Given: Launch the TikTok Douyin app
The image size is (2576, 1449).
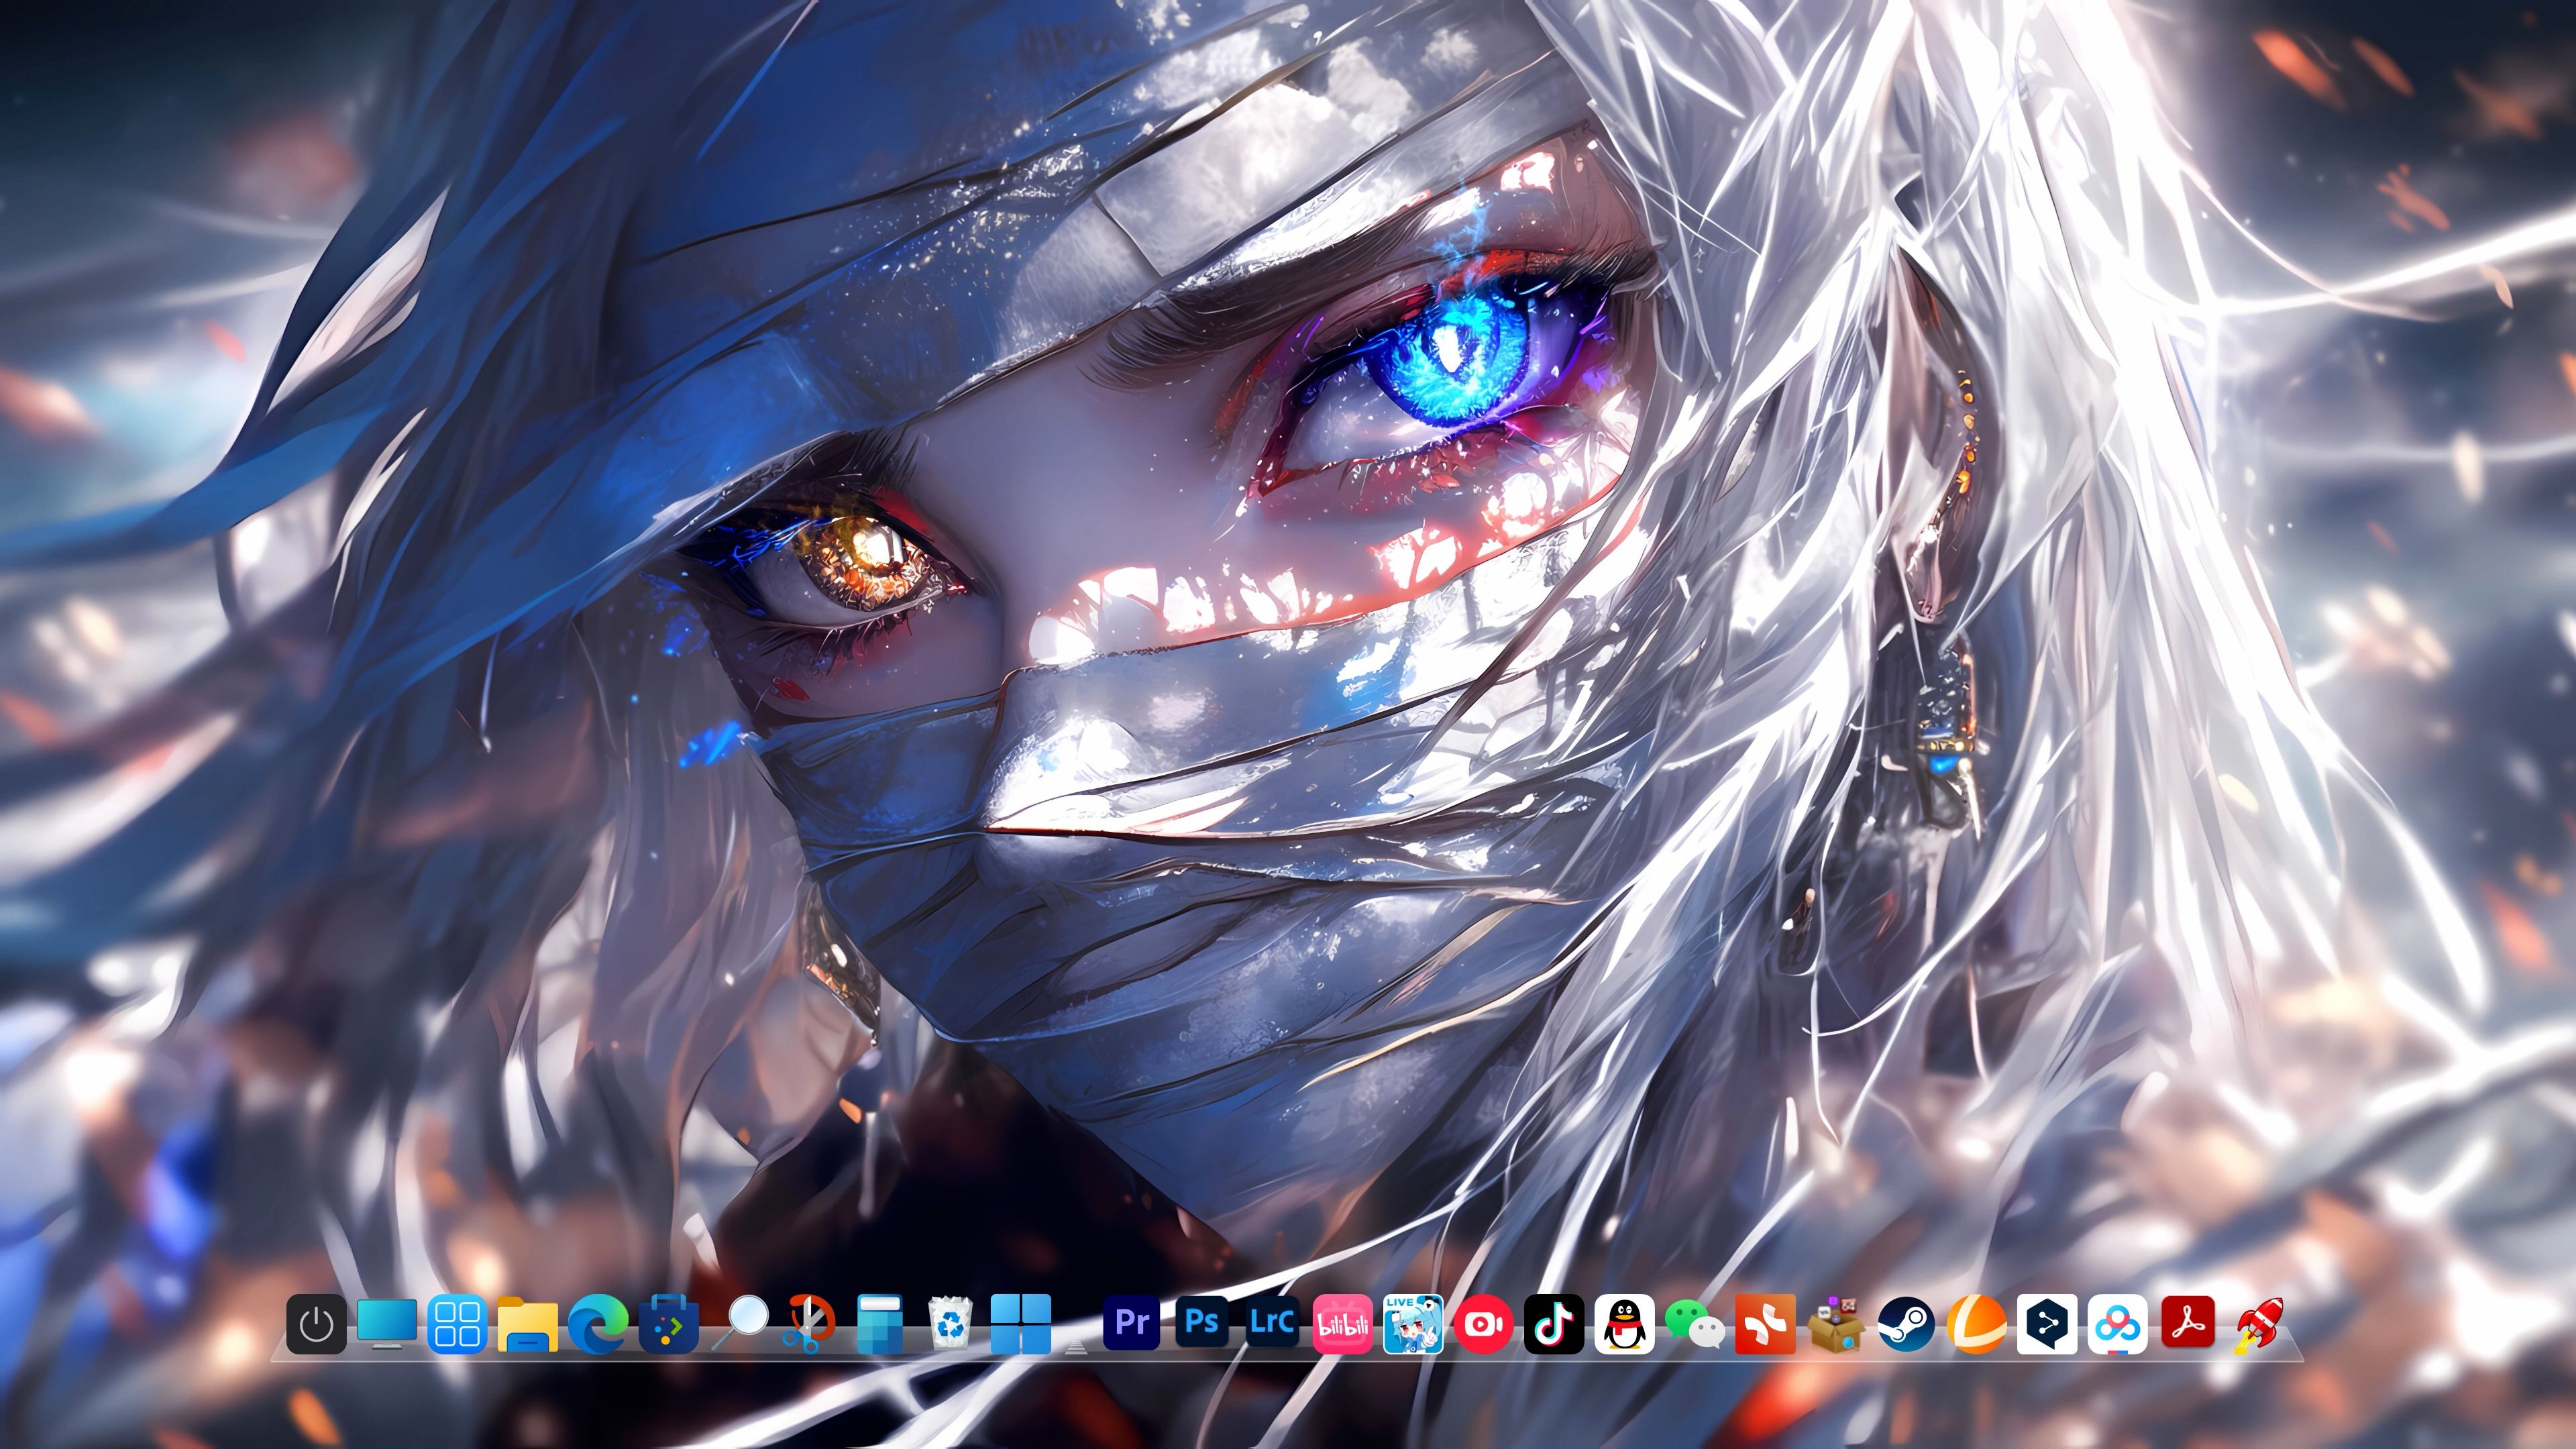Looking at the screenshot, I should pos(1553,1324).
